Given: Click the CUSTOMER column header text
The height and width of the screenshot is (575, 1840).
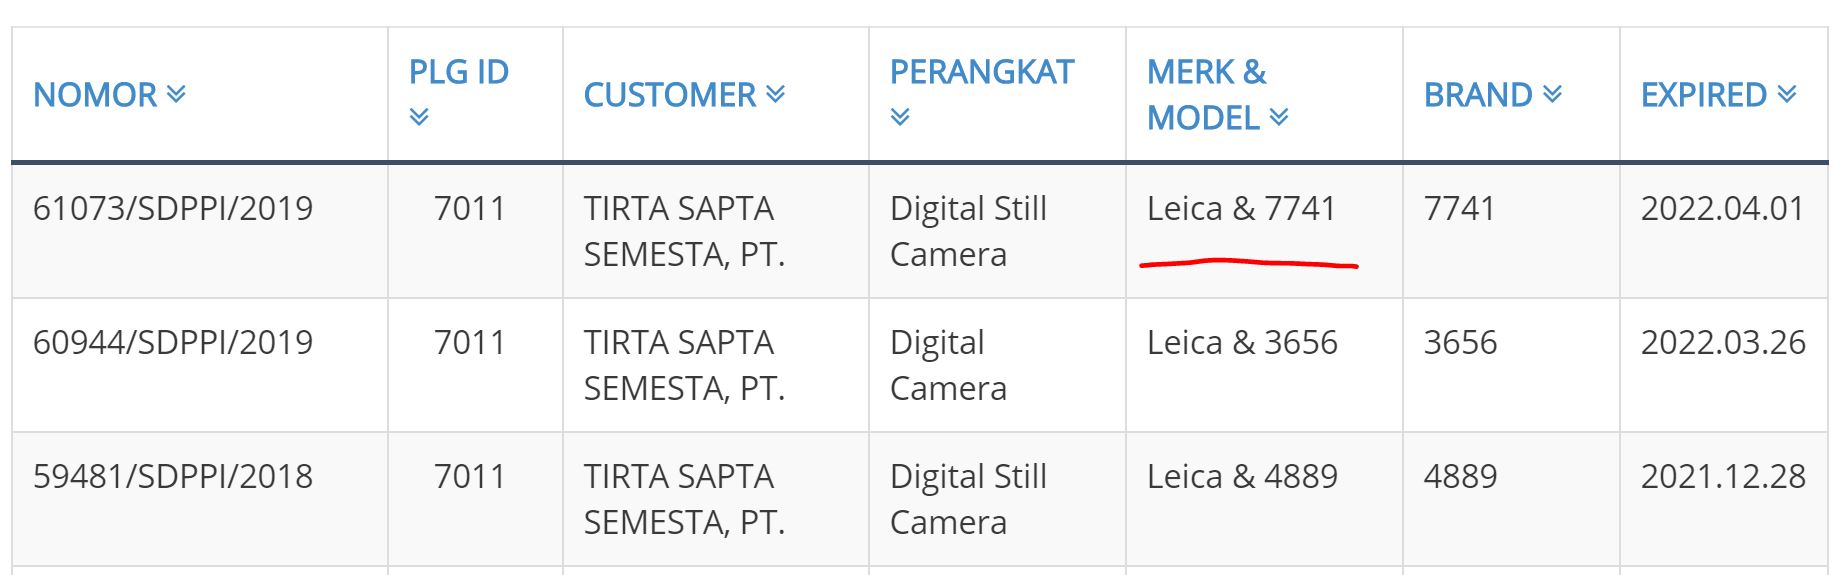Looking at the screenshot, I should coord(670,95).
